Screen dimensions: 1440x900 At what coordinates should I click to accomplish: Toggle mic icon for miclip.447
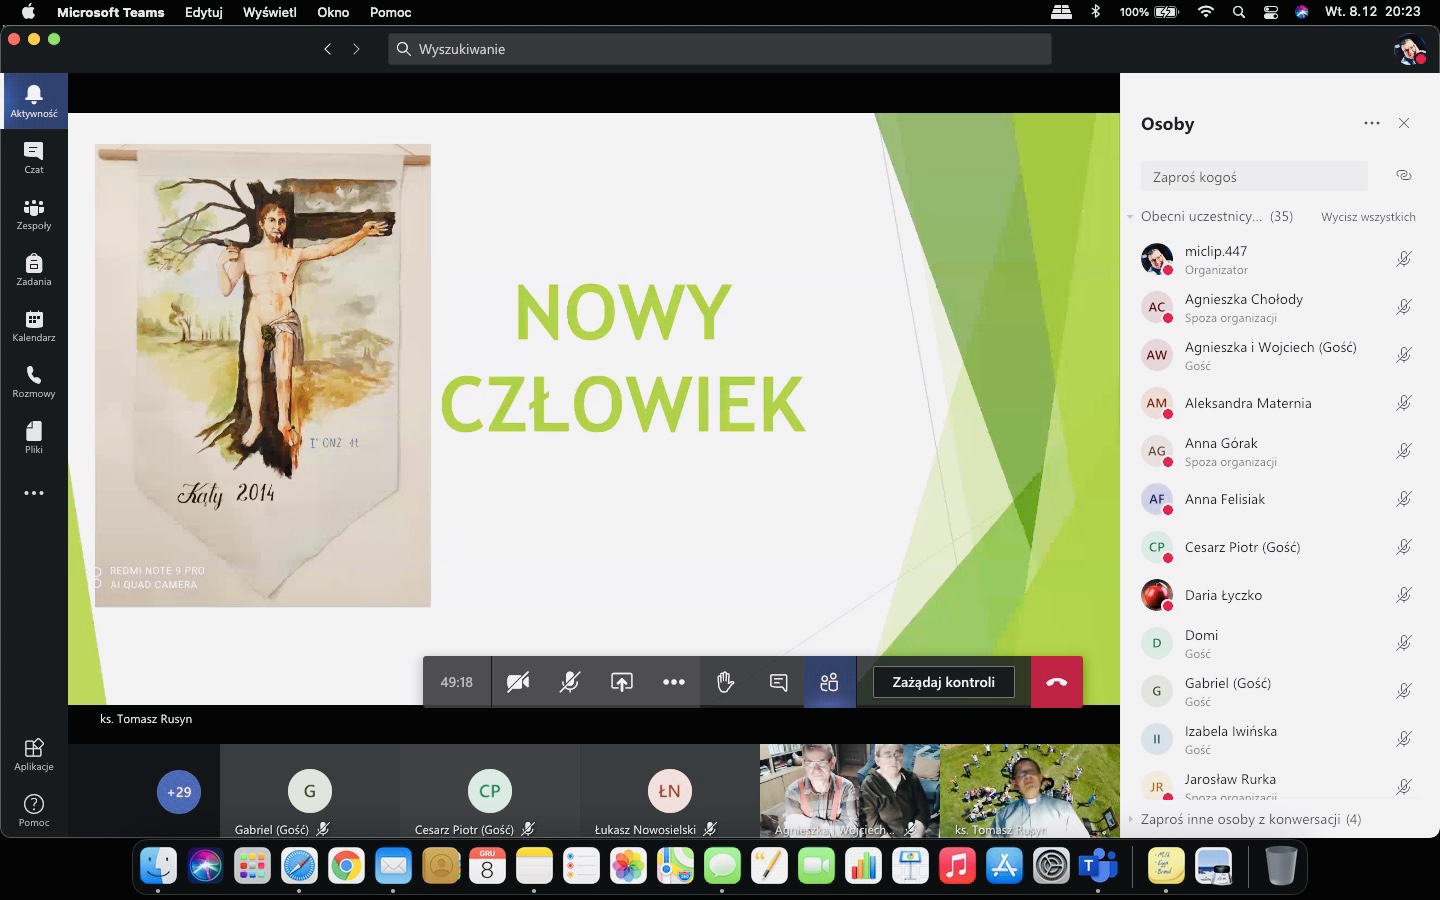(x=1404, y=259)
